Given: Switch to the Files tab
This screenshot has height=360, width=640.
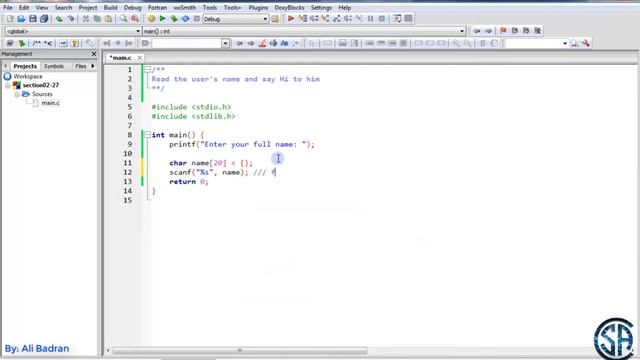Looking at the screenshot, I should click(81, 66).
